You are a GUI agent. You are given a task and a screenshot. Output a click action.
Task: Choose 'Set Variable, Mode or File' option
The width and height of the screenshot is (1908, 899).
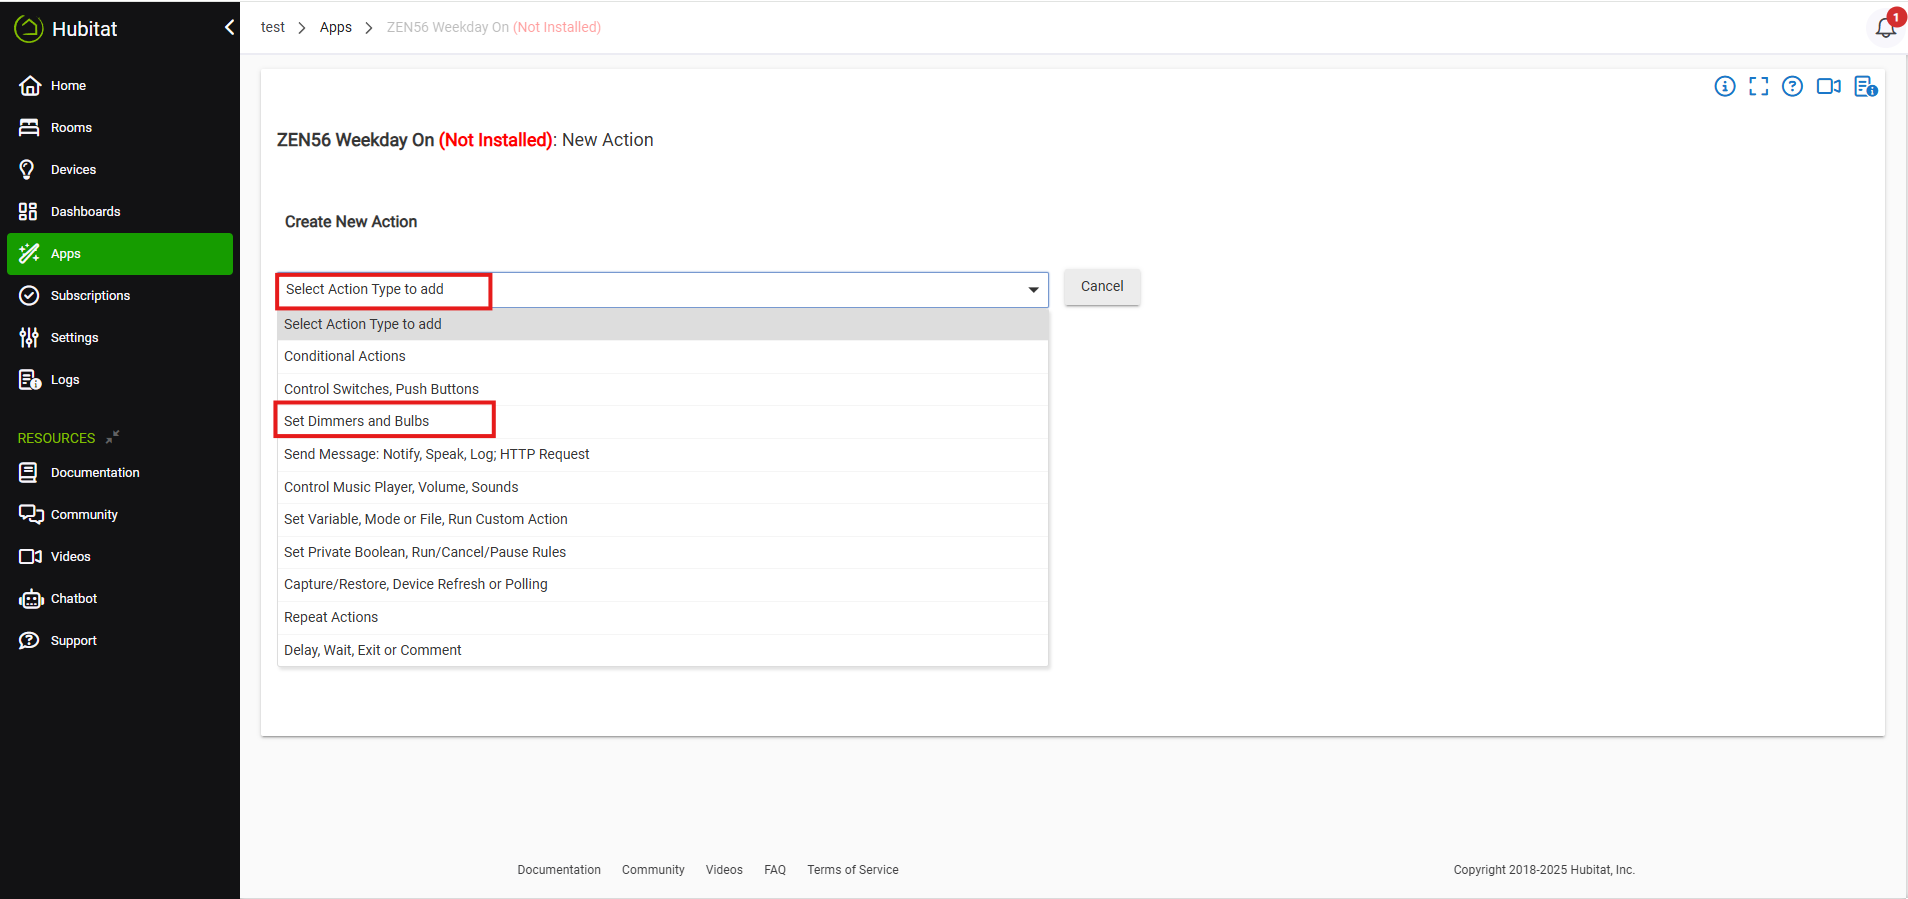tap(663, 520)
